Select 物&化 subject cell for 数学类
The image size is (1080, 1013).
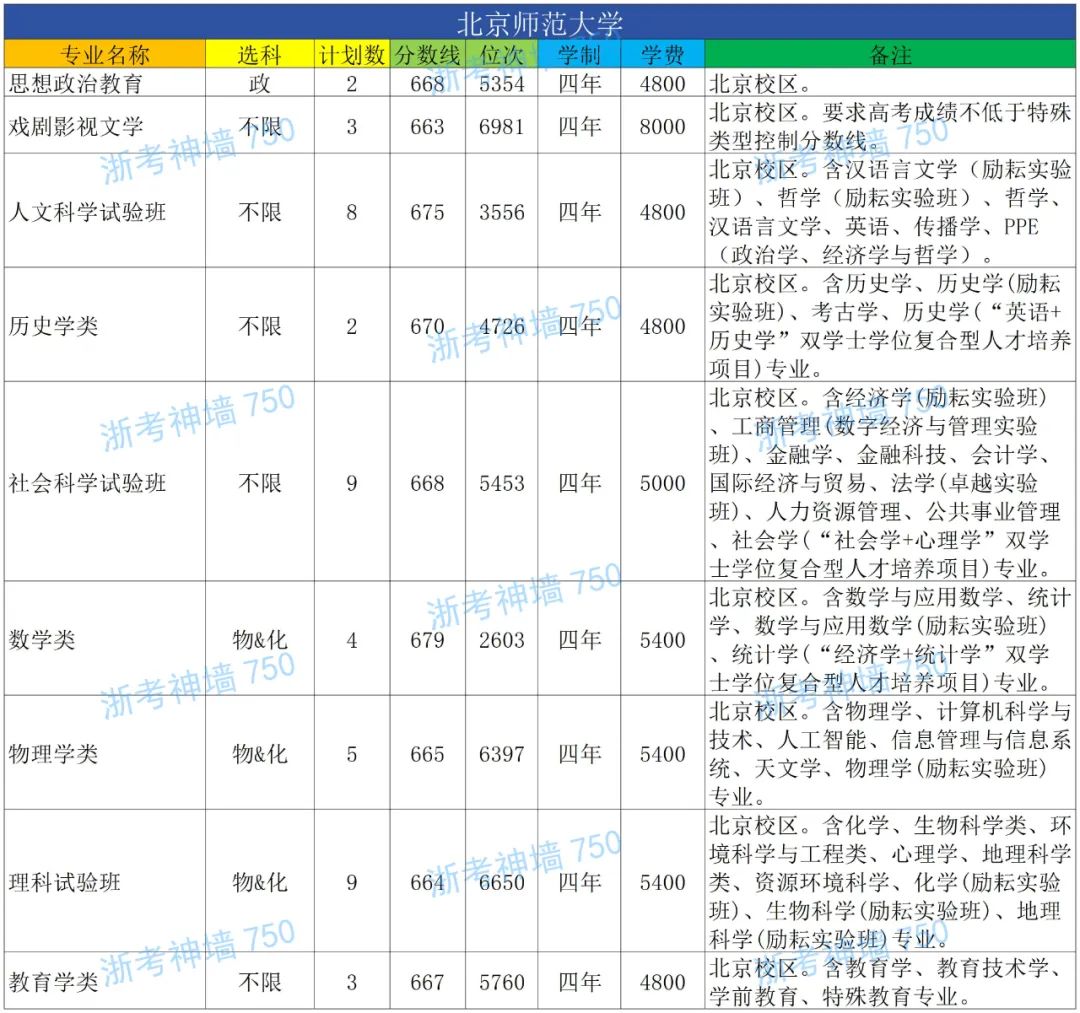[x=260, y=640]
